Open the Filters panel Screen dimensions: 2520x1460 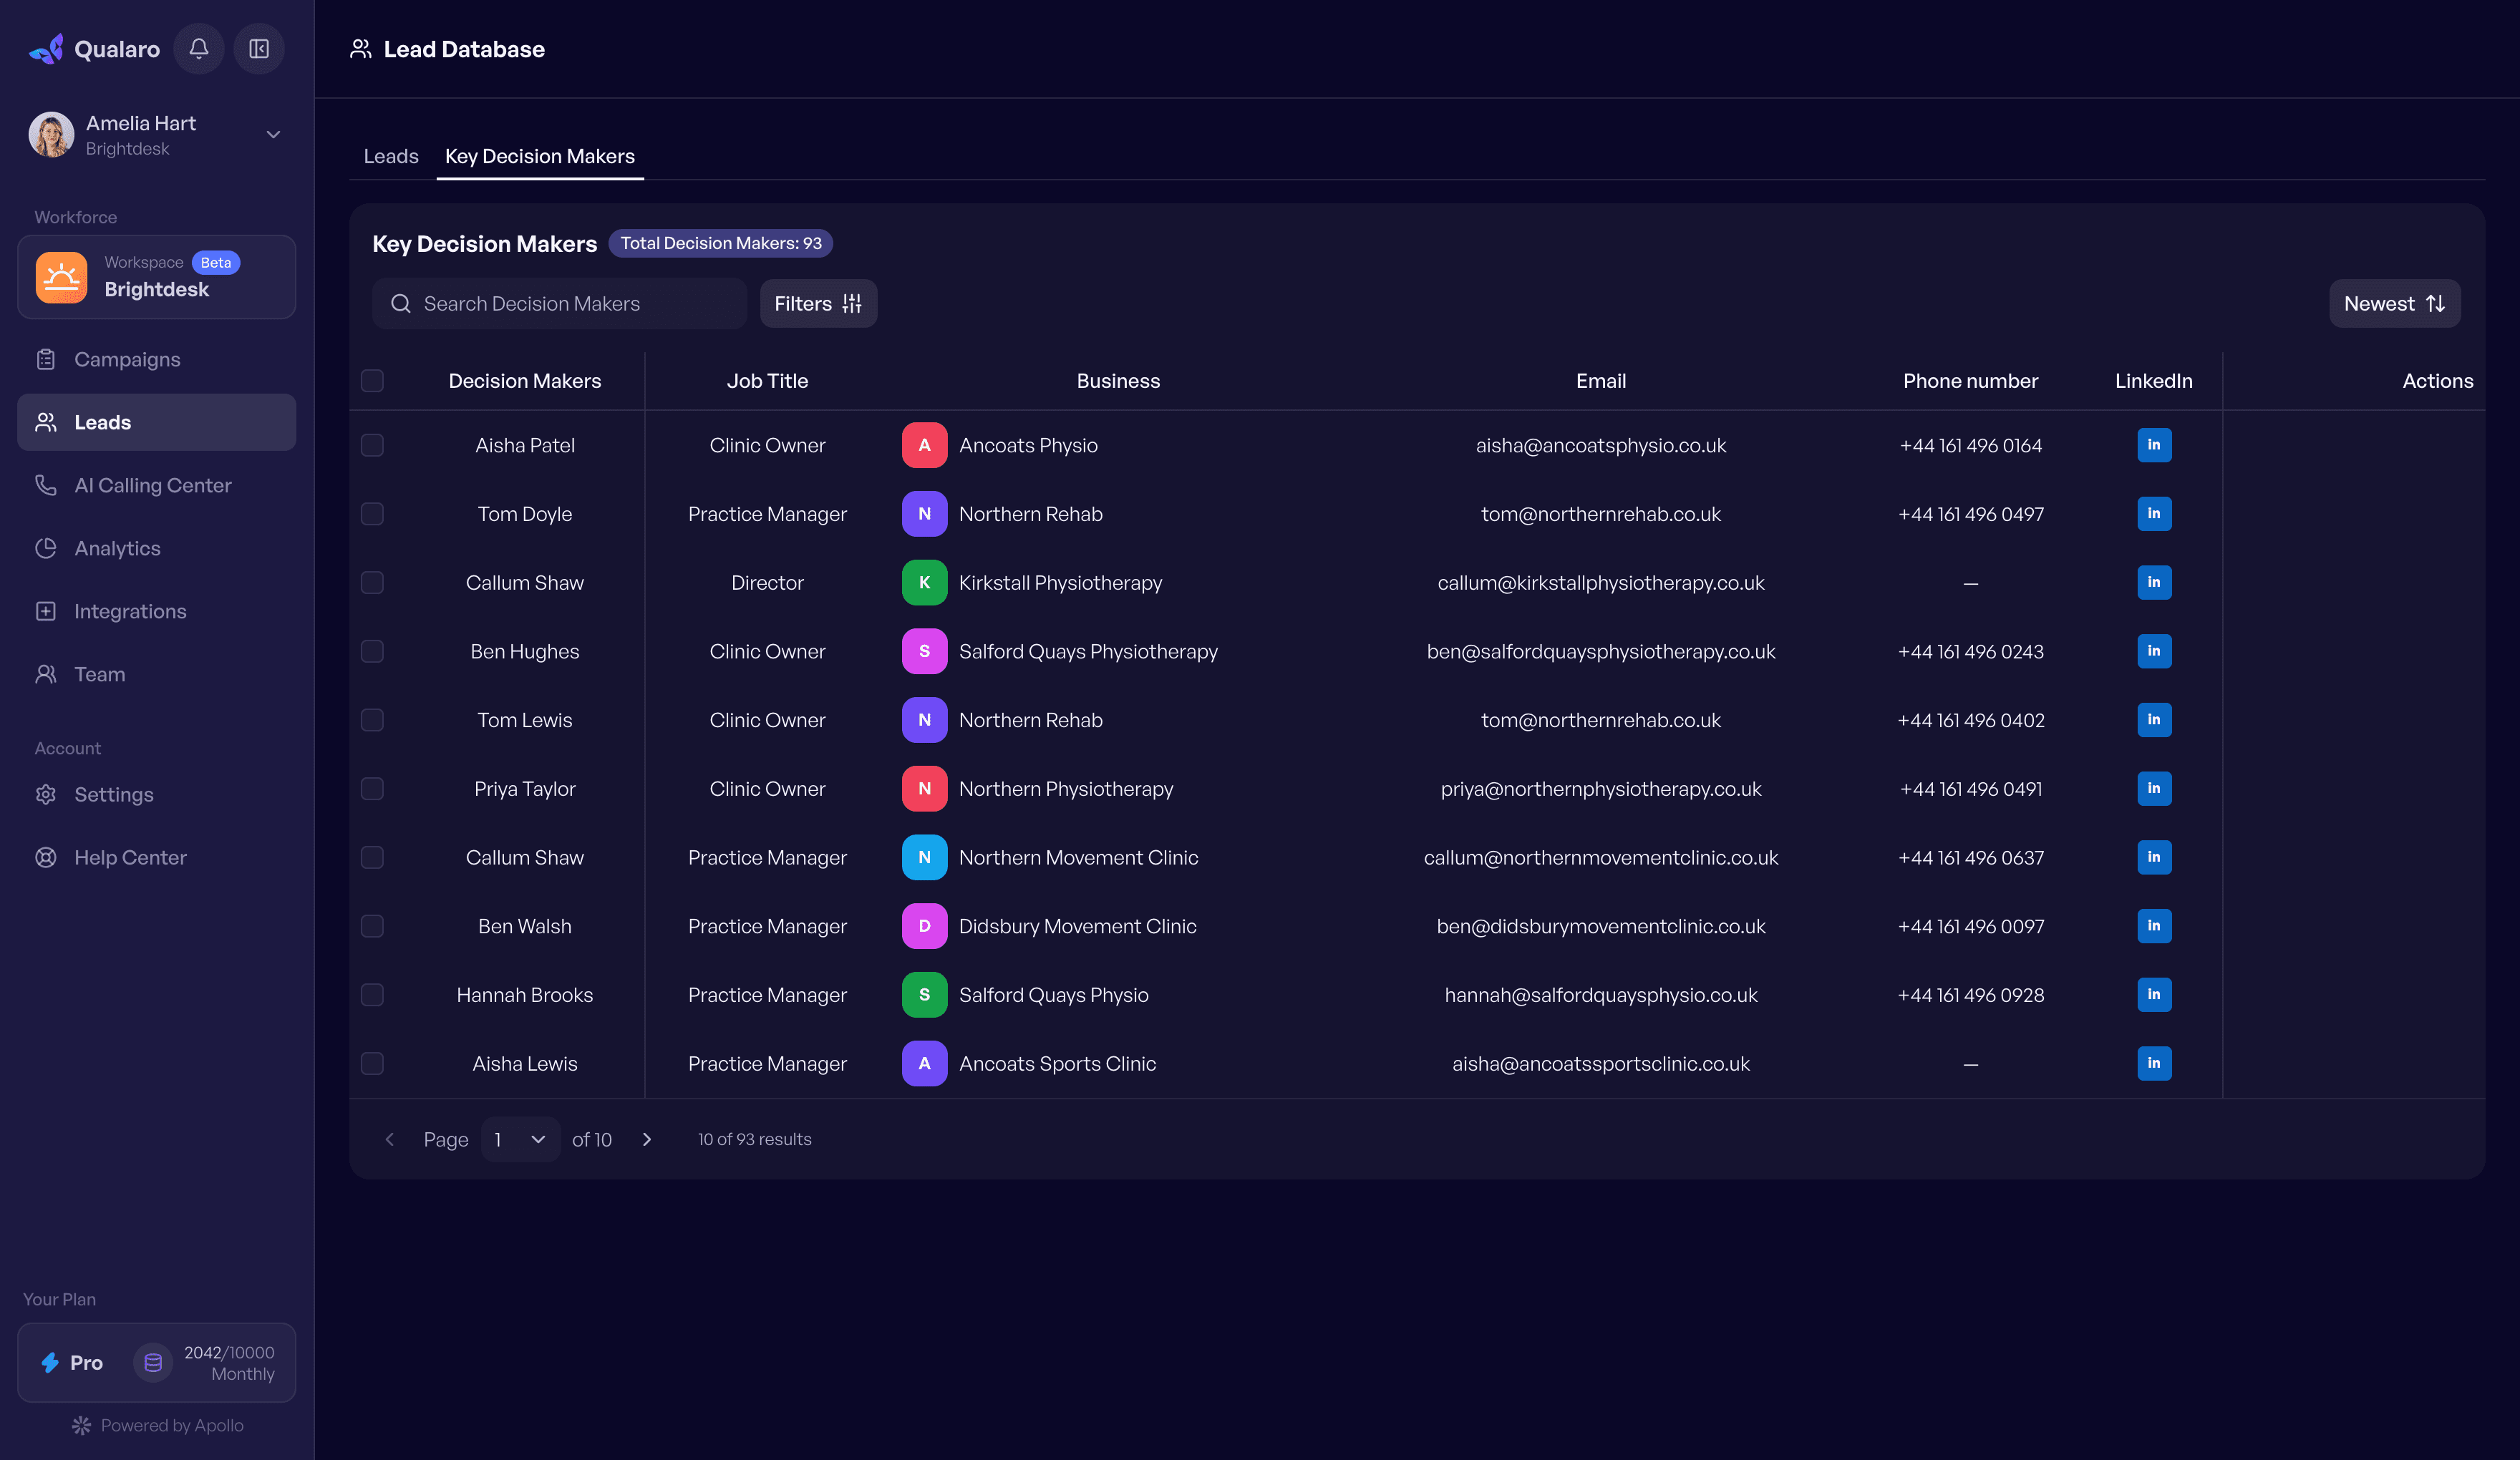click(x=818, y=304)
